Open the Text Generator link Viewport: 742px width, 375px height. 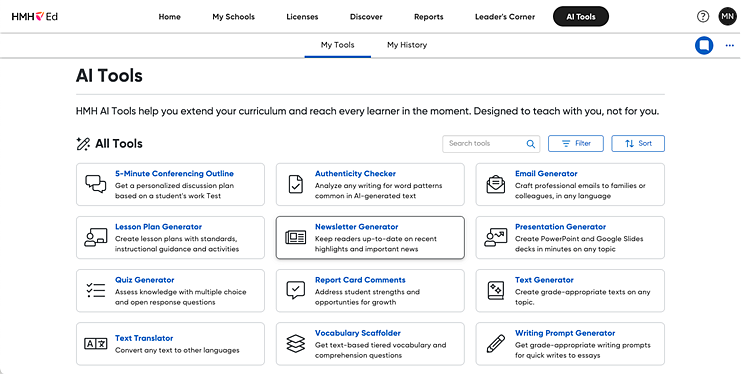[544, 280]
